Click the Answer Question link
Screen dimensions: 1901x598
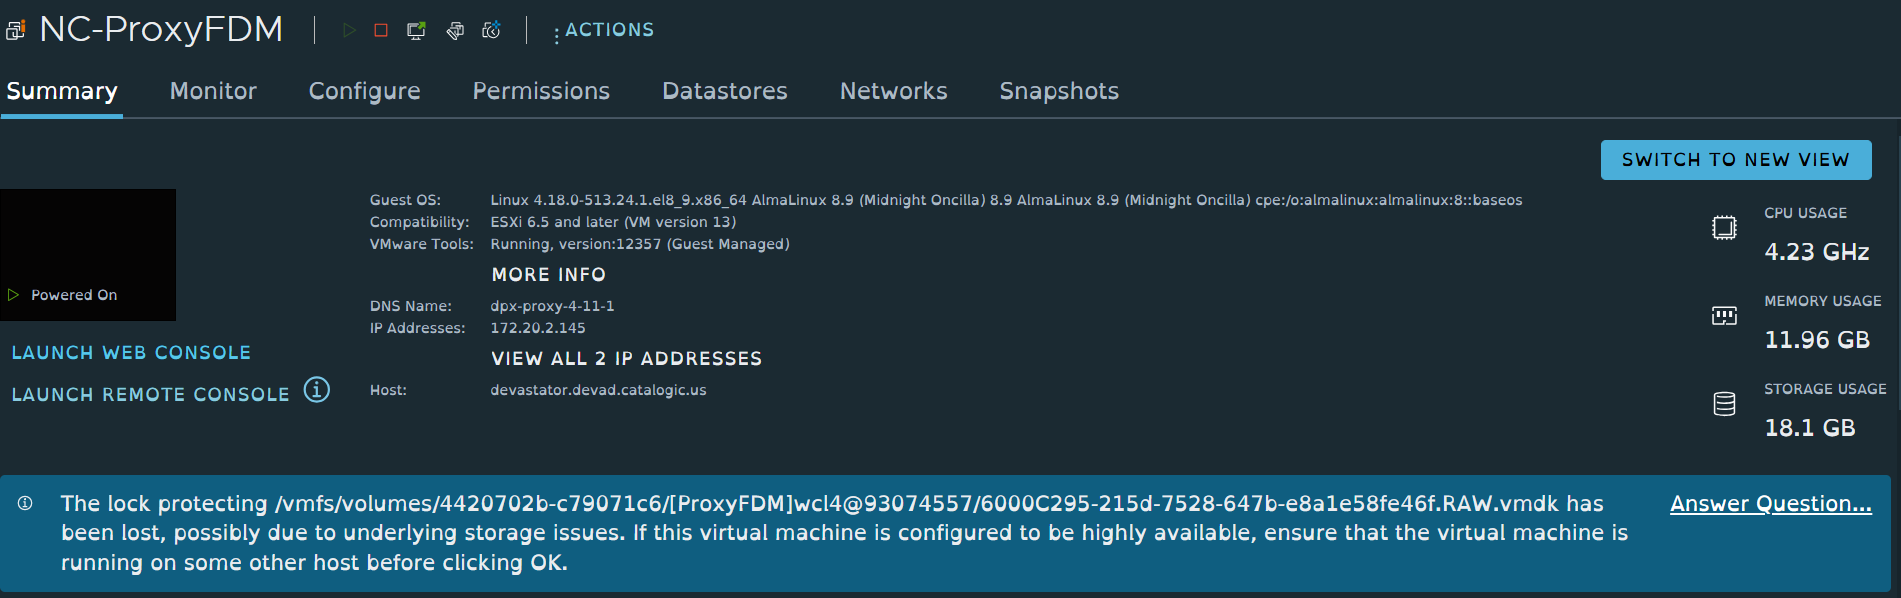click(x=1770, y=504)
